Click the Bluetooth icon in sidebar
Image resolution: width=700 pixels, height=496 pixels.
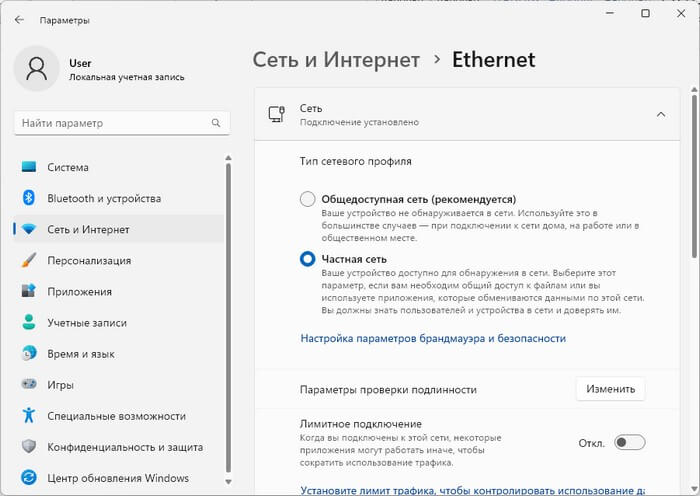pyautogui.click(x=29, y=198)
